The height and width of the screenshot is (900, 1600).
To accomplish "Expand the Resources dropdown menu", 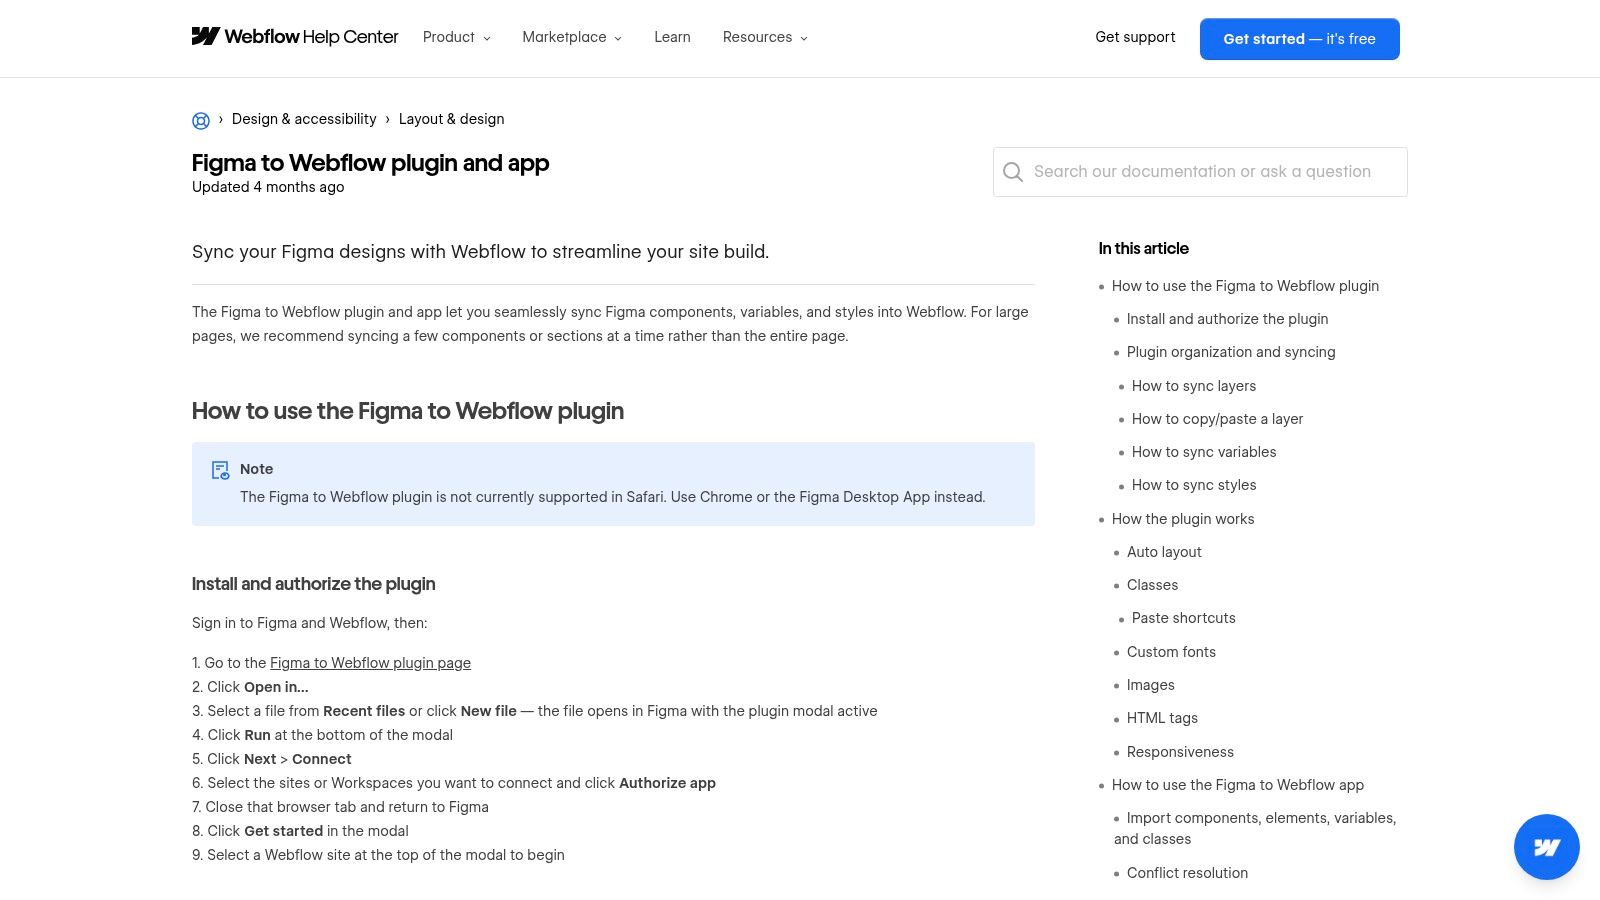I will (764, 37).
